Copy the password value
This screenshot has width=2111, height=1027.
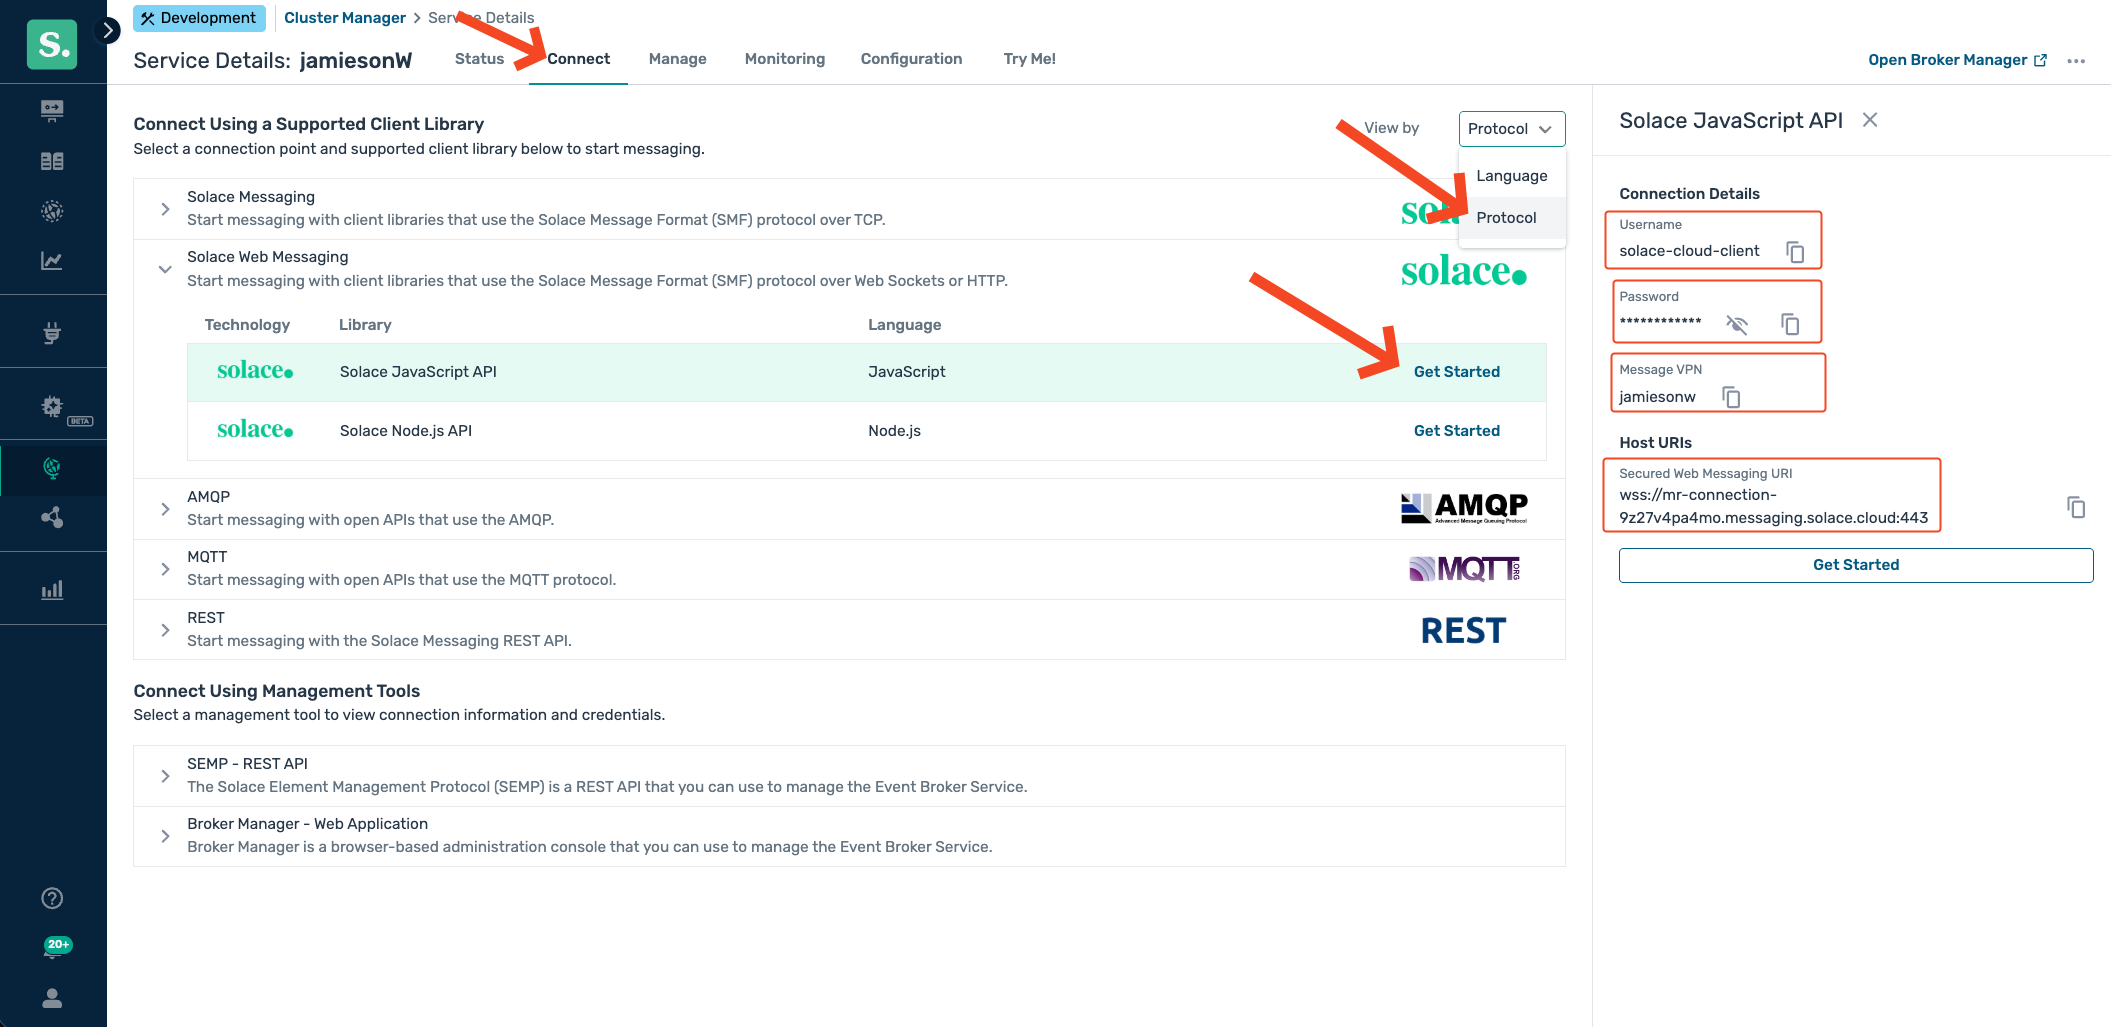pyautogui.click(x=1789, y=324)
